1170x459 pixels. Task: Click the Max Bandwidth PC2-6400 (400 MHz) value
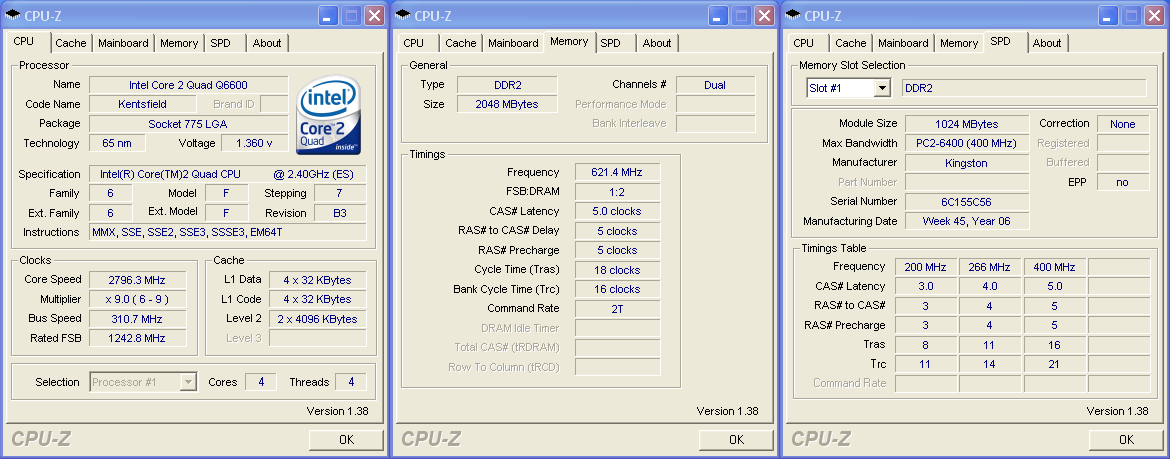[967, 143]
